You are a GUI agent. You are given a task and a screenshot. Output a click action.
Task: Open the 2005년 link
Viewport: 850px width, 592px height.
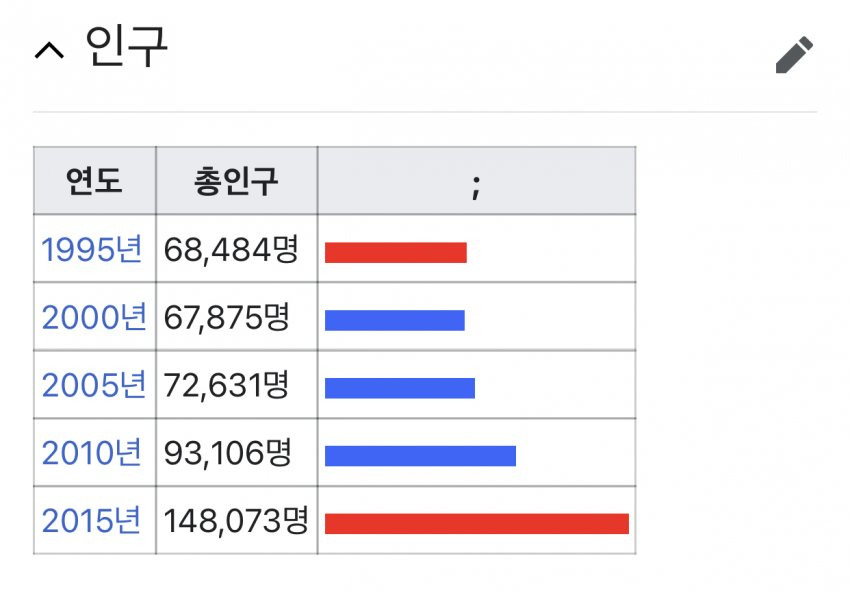94,385
